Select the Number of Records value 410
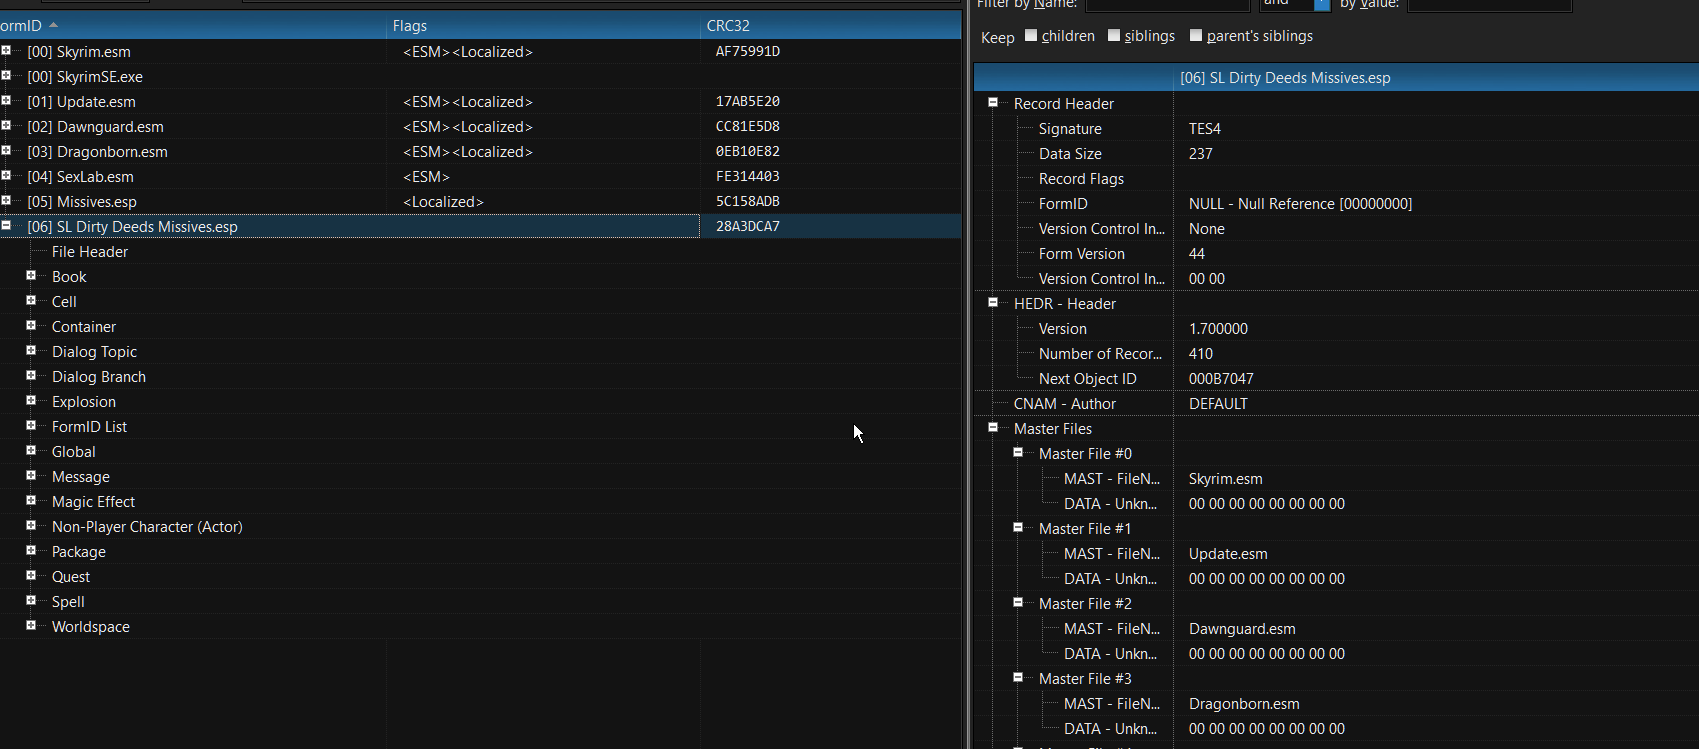 coord(1201,354)
